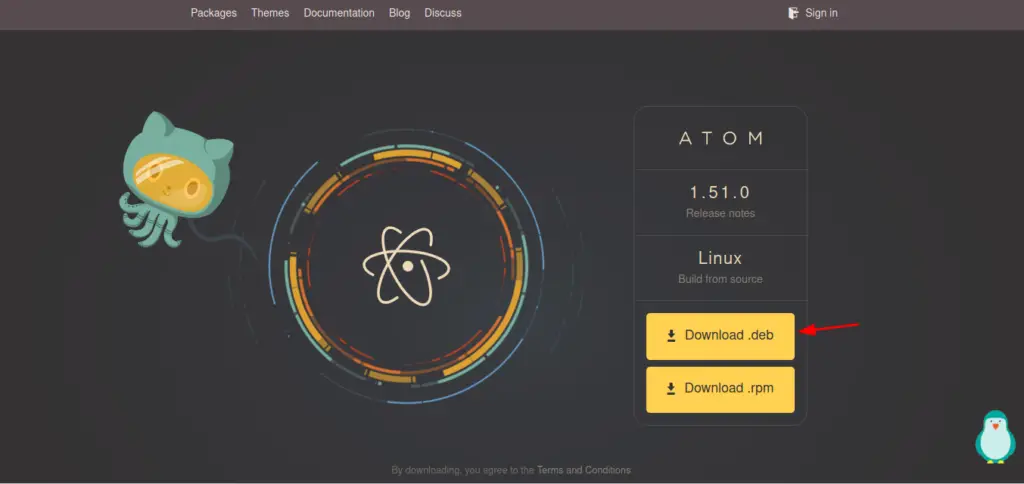Click the download arrow icon beside .deb
The image size is (1024, 484).
tap(671, 336)
